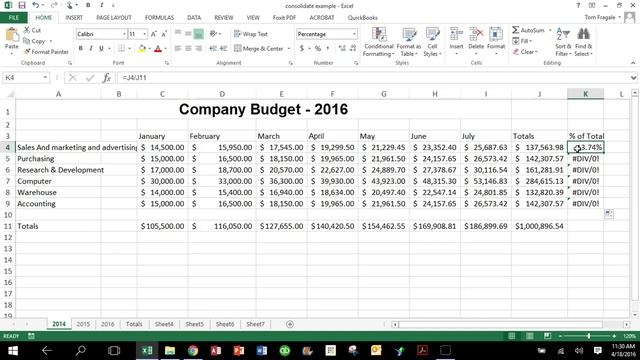Screen dimensions: 640x360
Task: Click Merge & Center icon
Action: 238,49
